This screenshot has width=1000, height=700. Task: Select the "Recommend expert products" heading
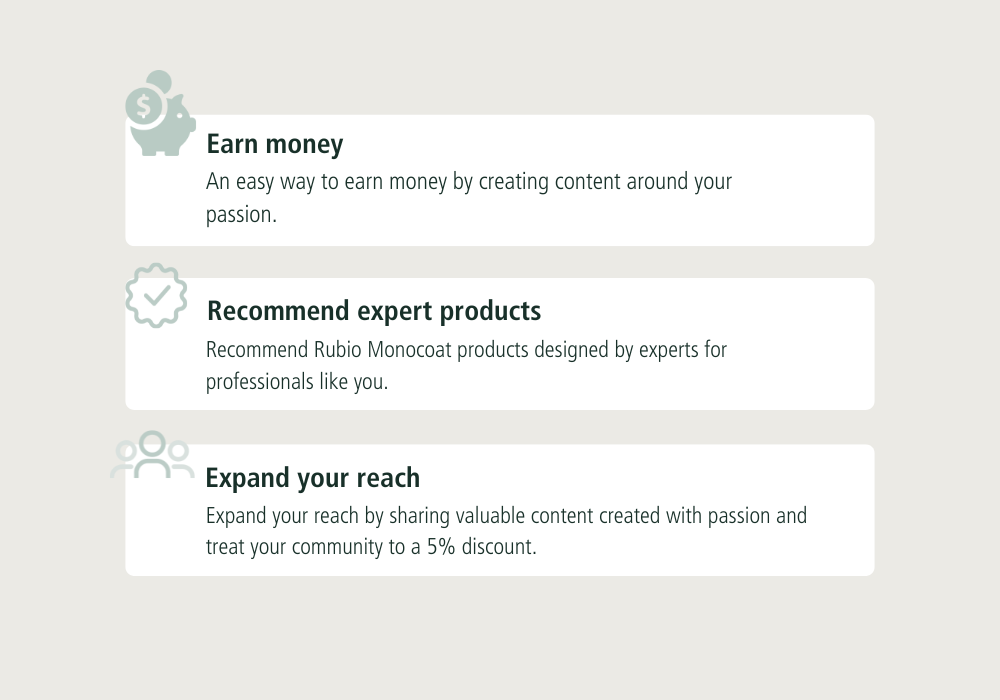click(x=374, y=311)
